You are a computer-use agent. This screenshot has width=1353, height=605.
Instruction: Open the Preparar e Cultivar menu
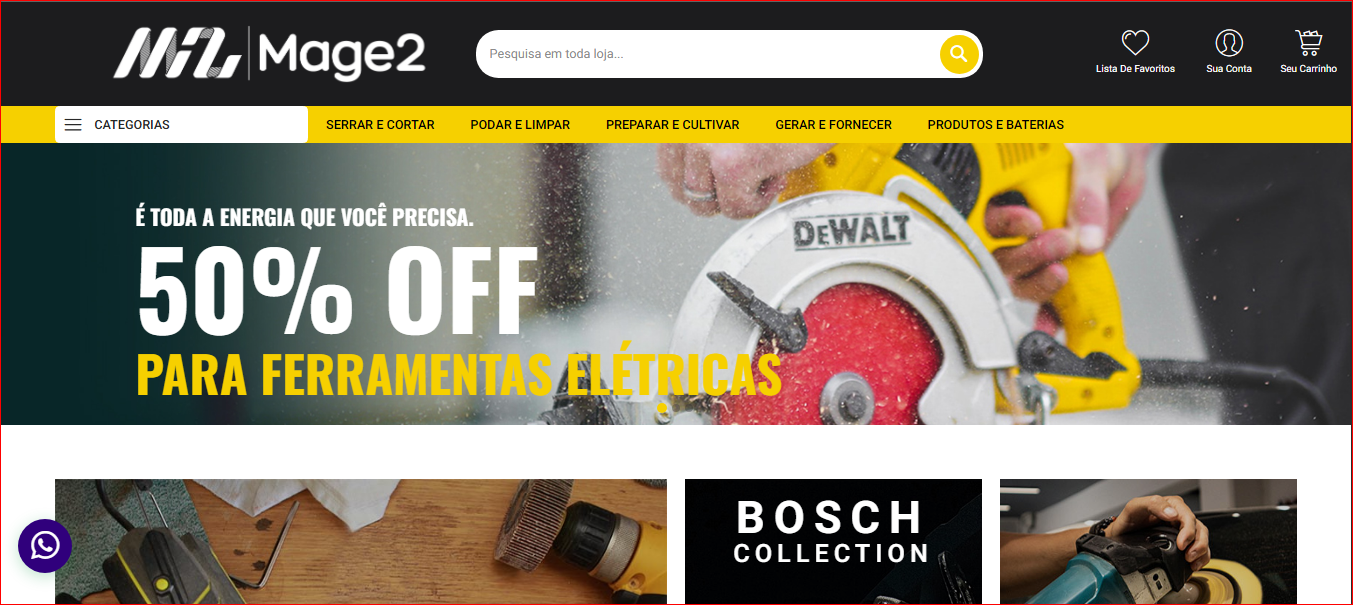[673, 125]
